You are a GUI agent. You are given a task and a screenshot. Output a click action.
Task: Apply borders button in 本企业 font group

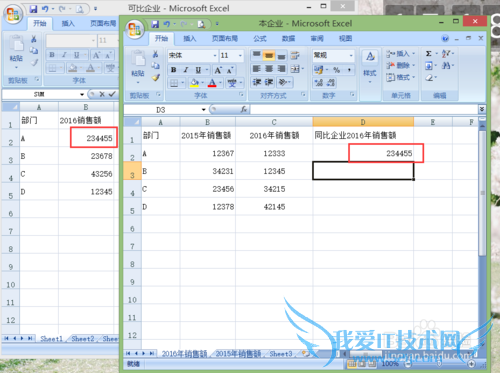pyautogui.click(x=174, y=83)
